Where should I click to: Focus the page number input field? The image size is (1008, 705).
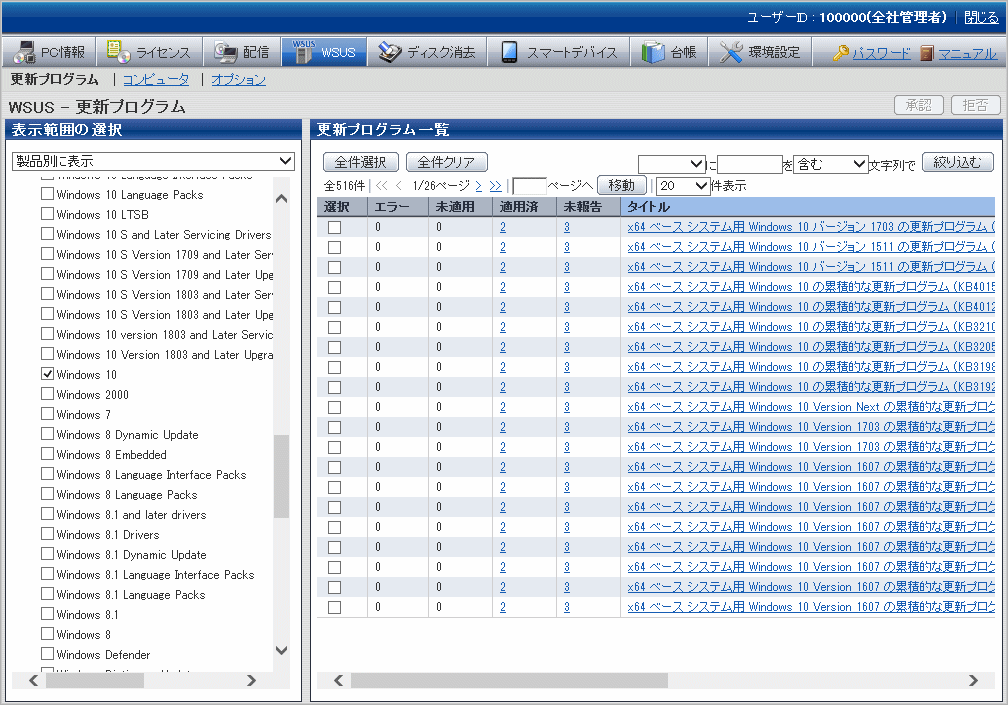pyautogui.click(x=530, y=186)
